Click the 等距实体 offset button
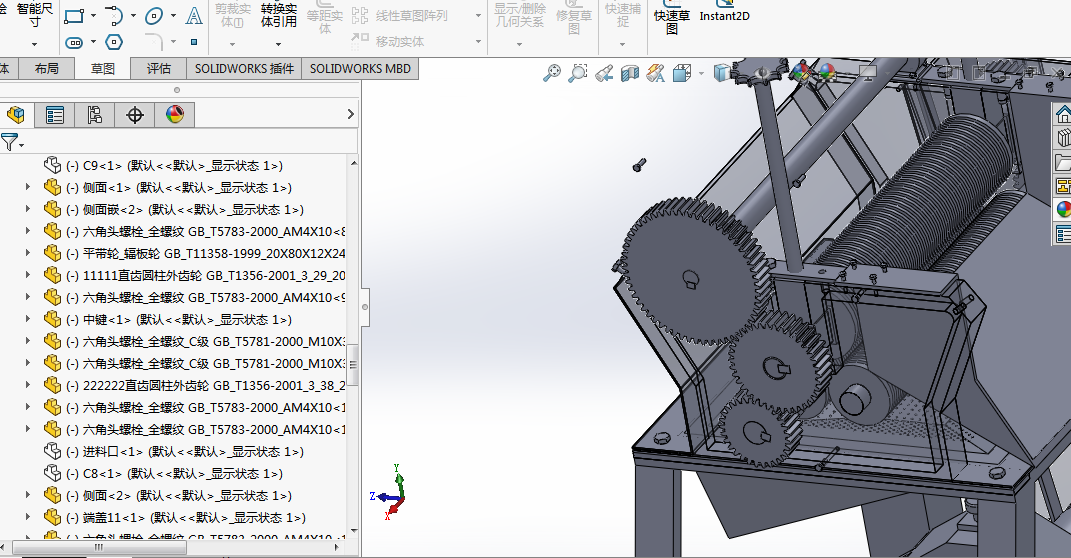The image size is (1071, 558). coord(324,17)
